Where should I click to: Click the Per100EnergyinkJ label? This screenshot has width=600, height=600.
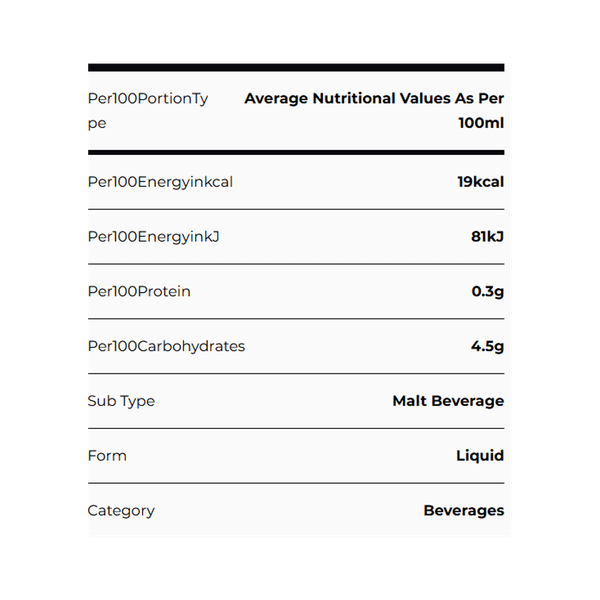[x=153, y=237]
